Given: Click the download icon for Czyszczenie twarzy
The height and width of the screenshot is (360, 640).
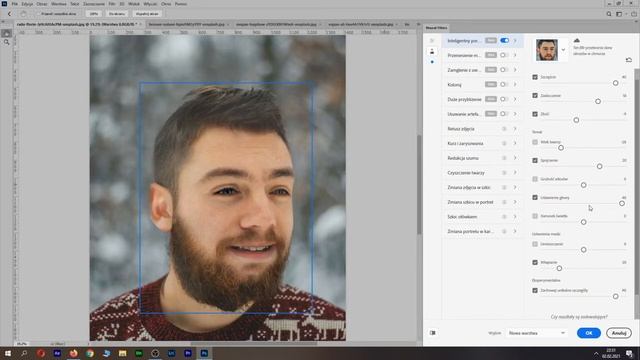Looking at the screenshot, I should (x=504, y=173).
